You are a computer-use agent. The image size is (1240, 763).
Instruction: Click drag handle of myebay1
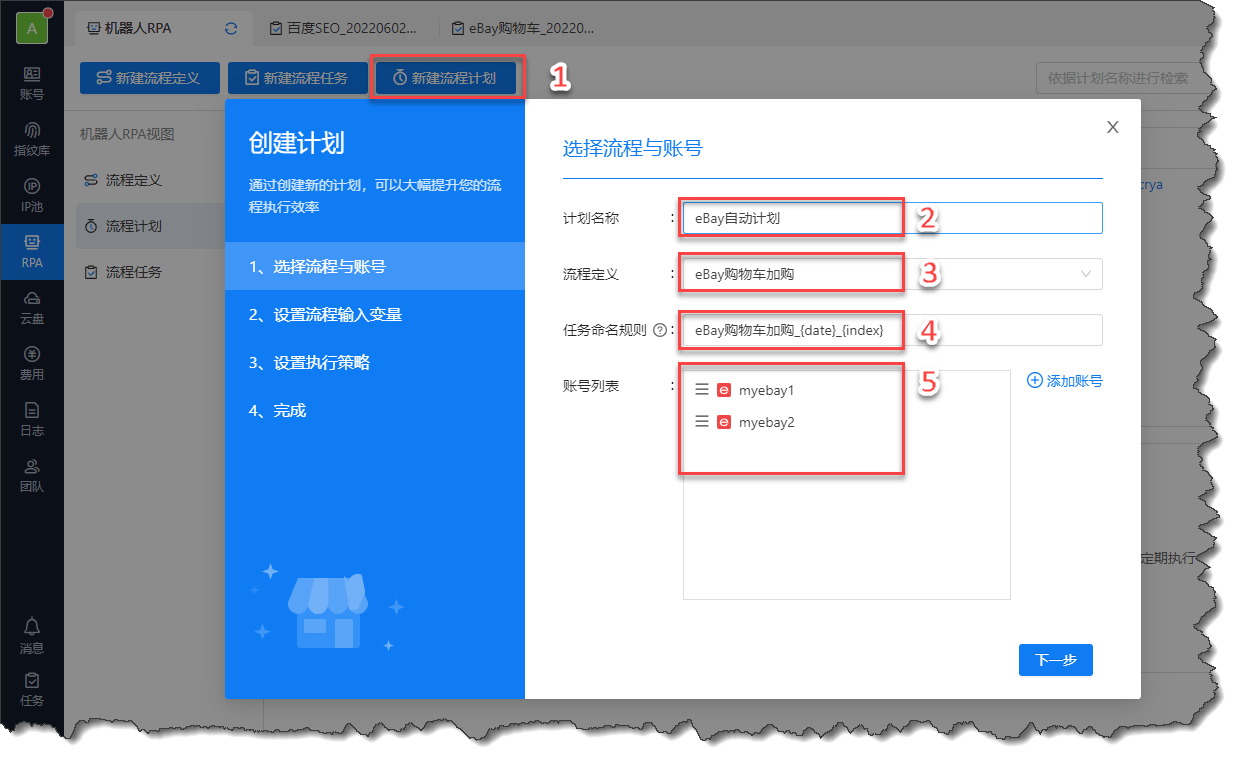(x=702, y=390)
